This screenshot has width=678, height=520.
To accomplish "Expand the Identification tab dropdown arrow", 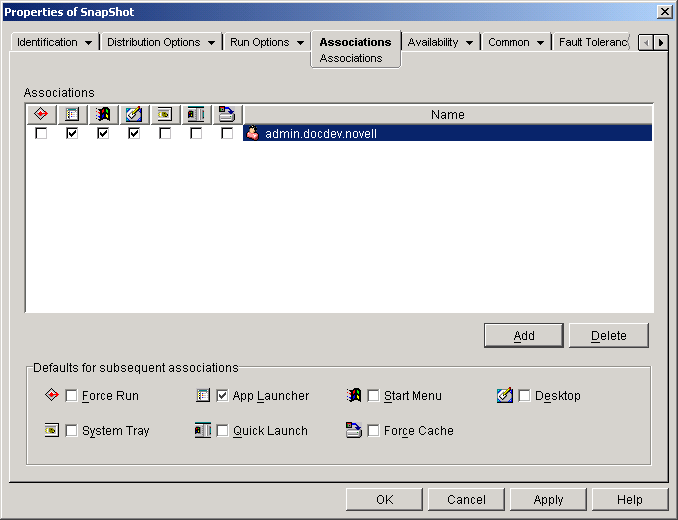I will point(89,43).
